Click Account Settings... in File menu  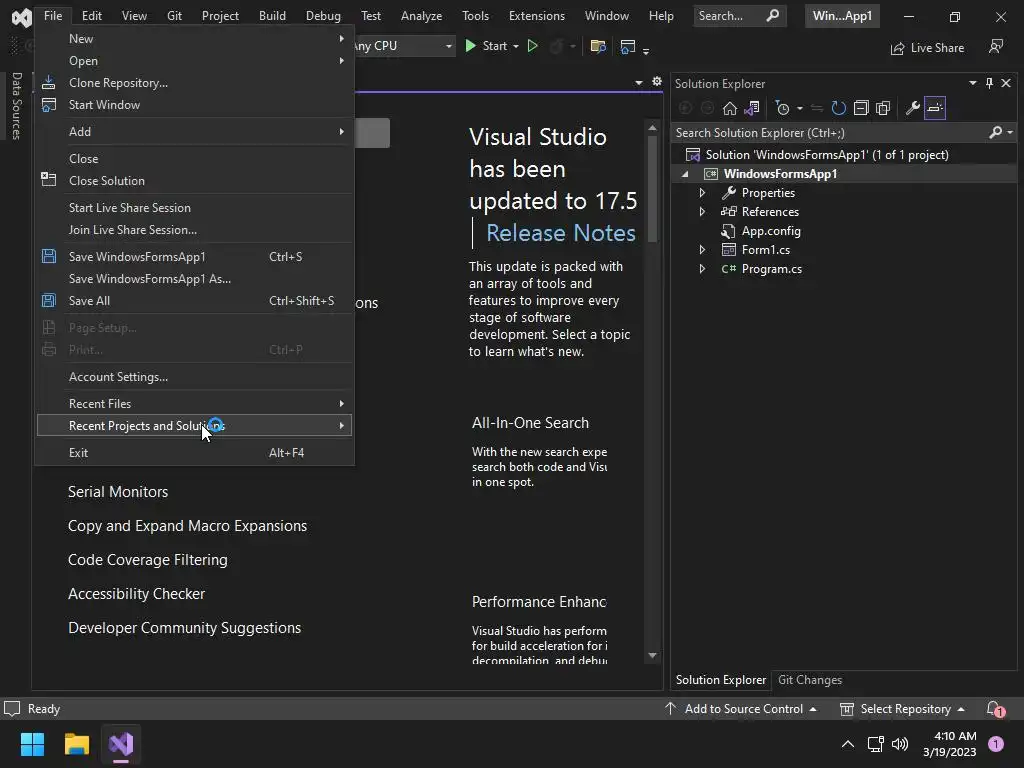point(195,377)
